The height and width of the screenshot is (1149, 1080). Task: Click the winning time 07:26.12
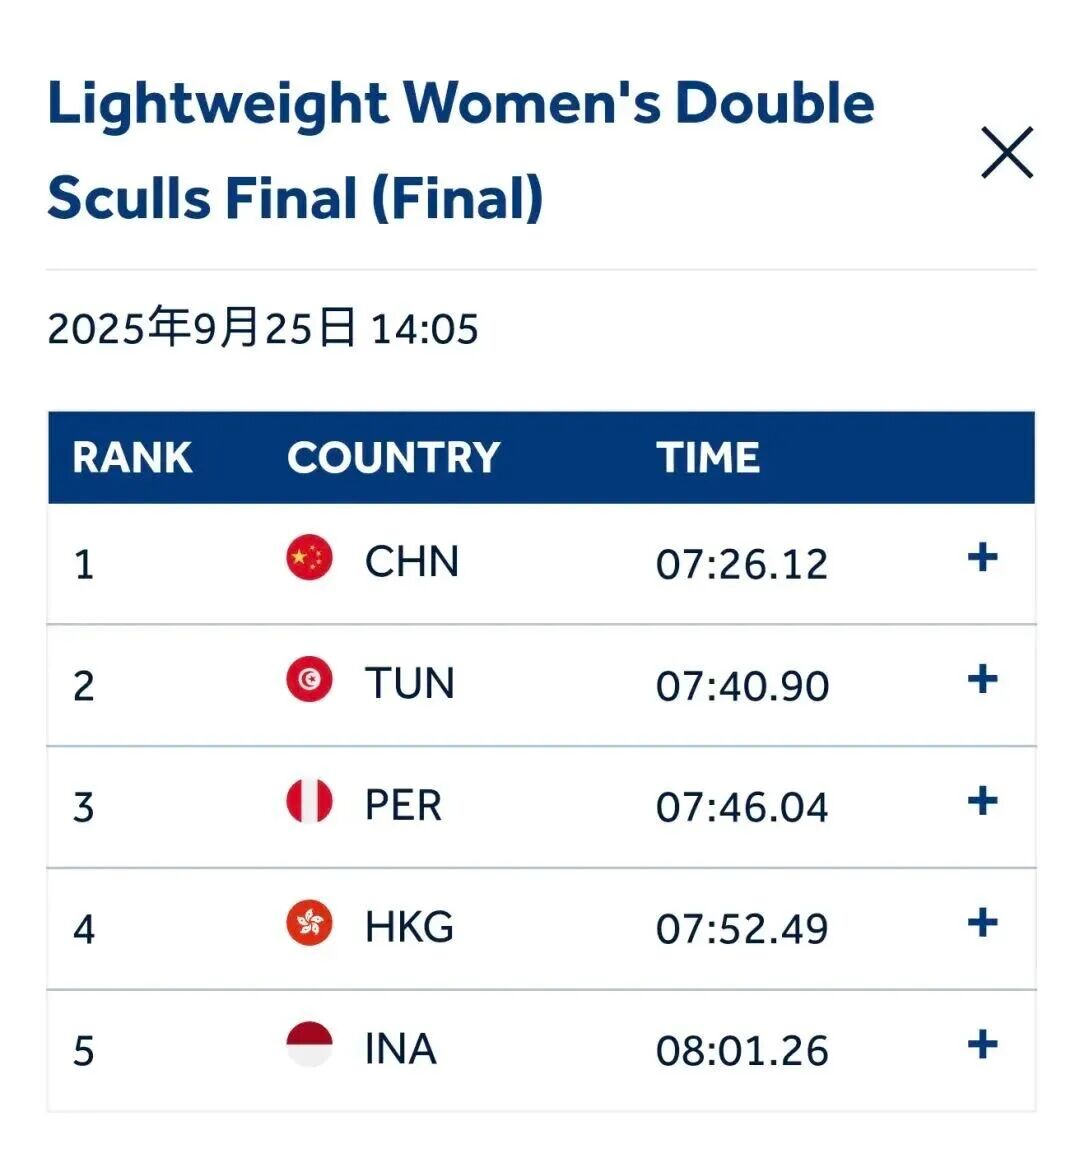pos(741,564)
